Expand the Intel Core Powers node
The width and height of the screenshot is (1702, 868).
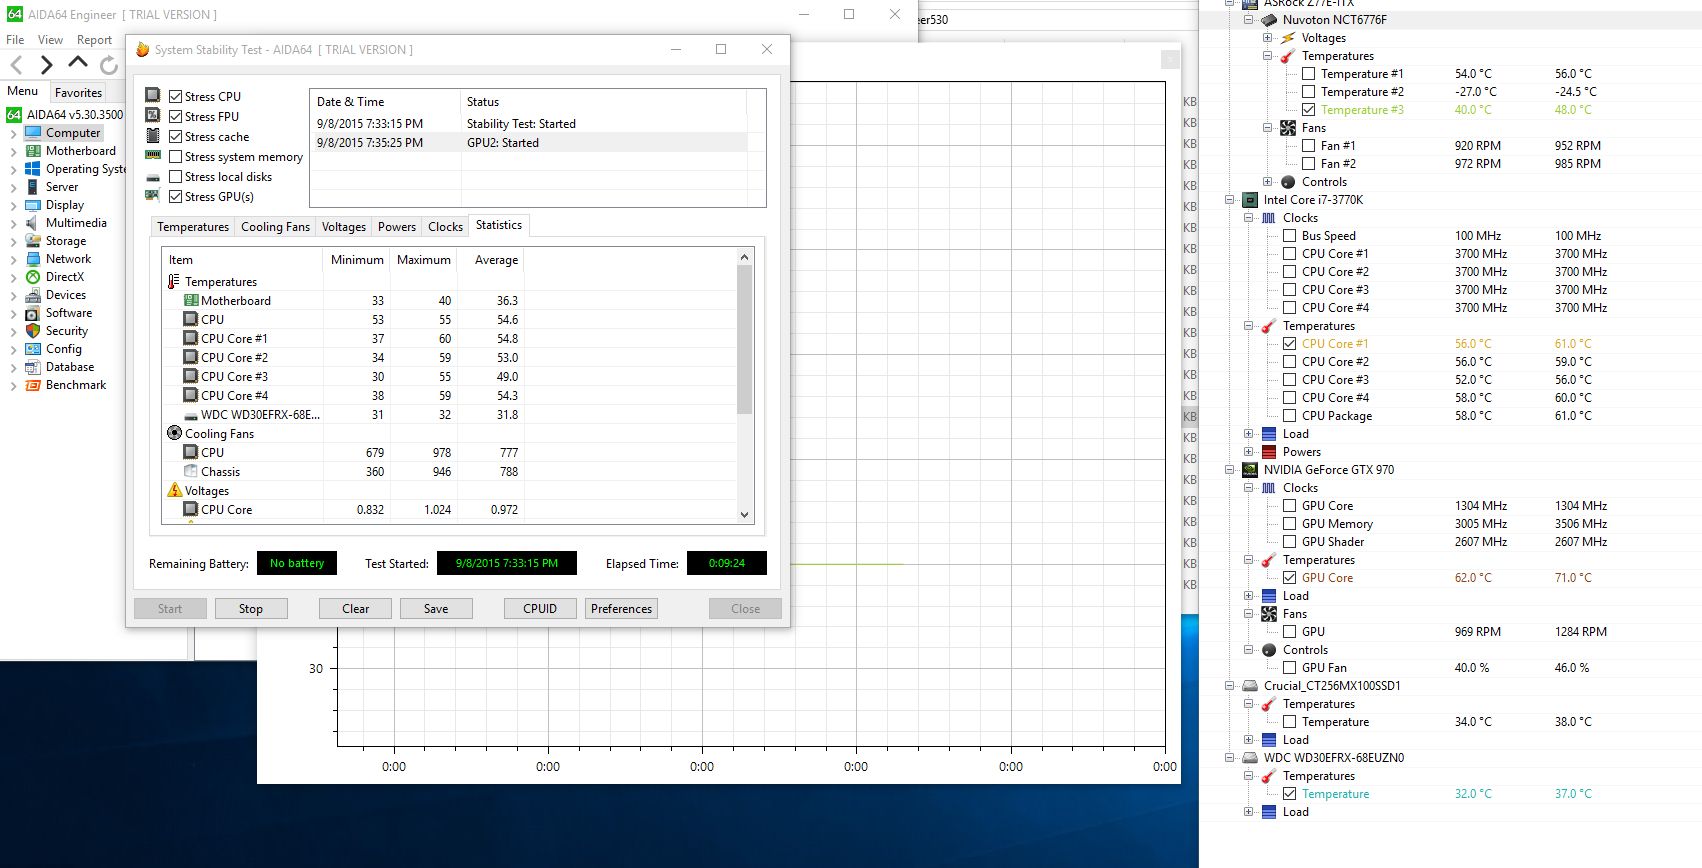coord(1248,452)
